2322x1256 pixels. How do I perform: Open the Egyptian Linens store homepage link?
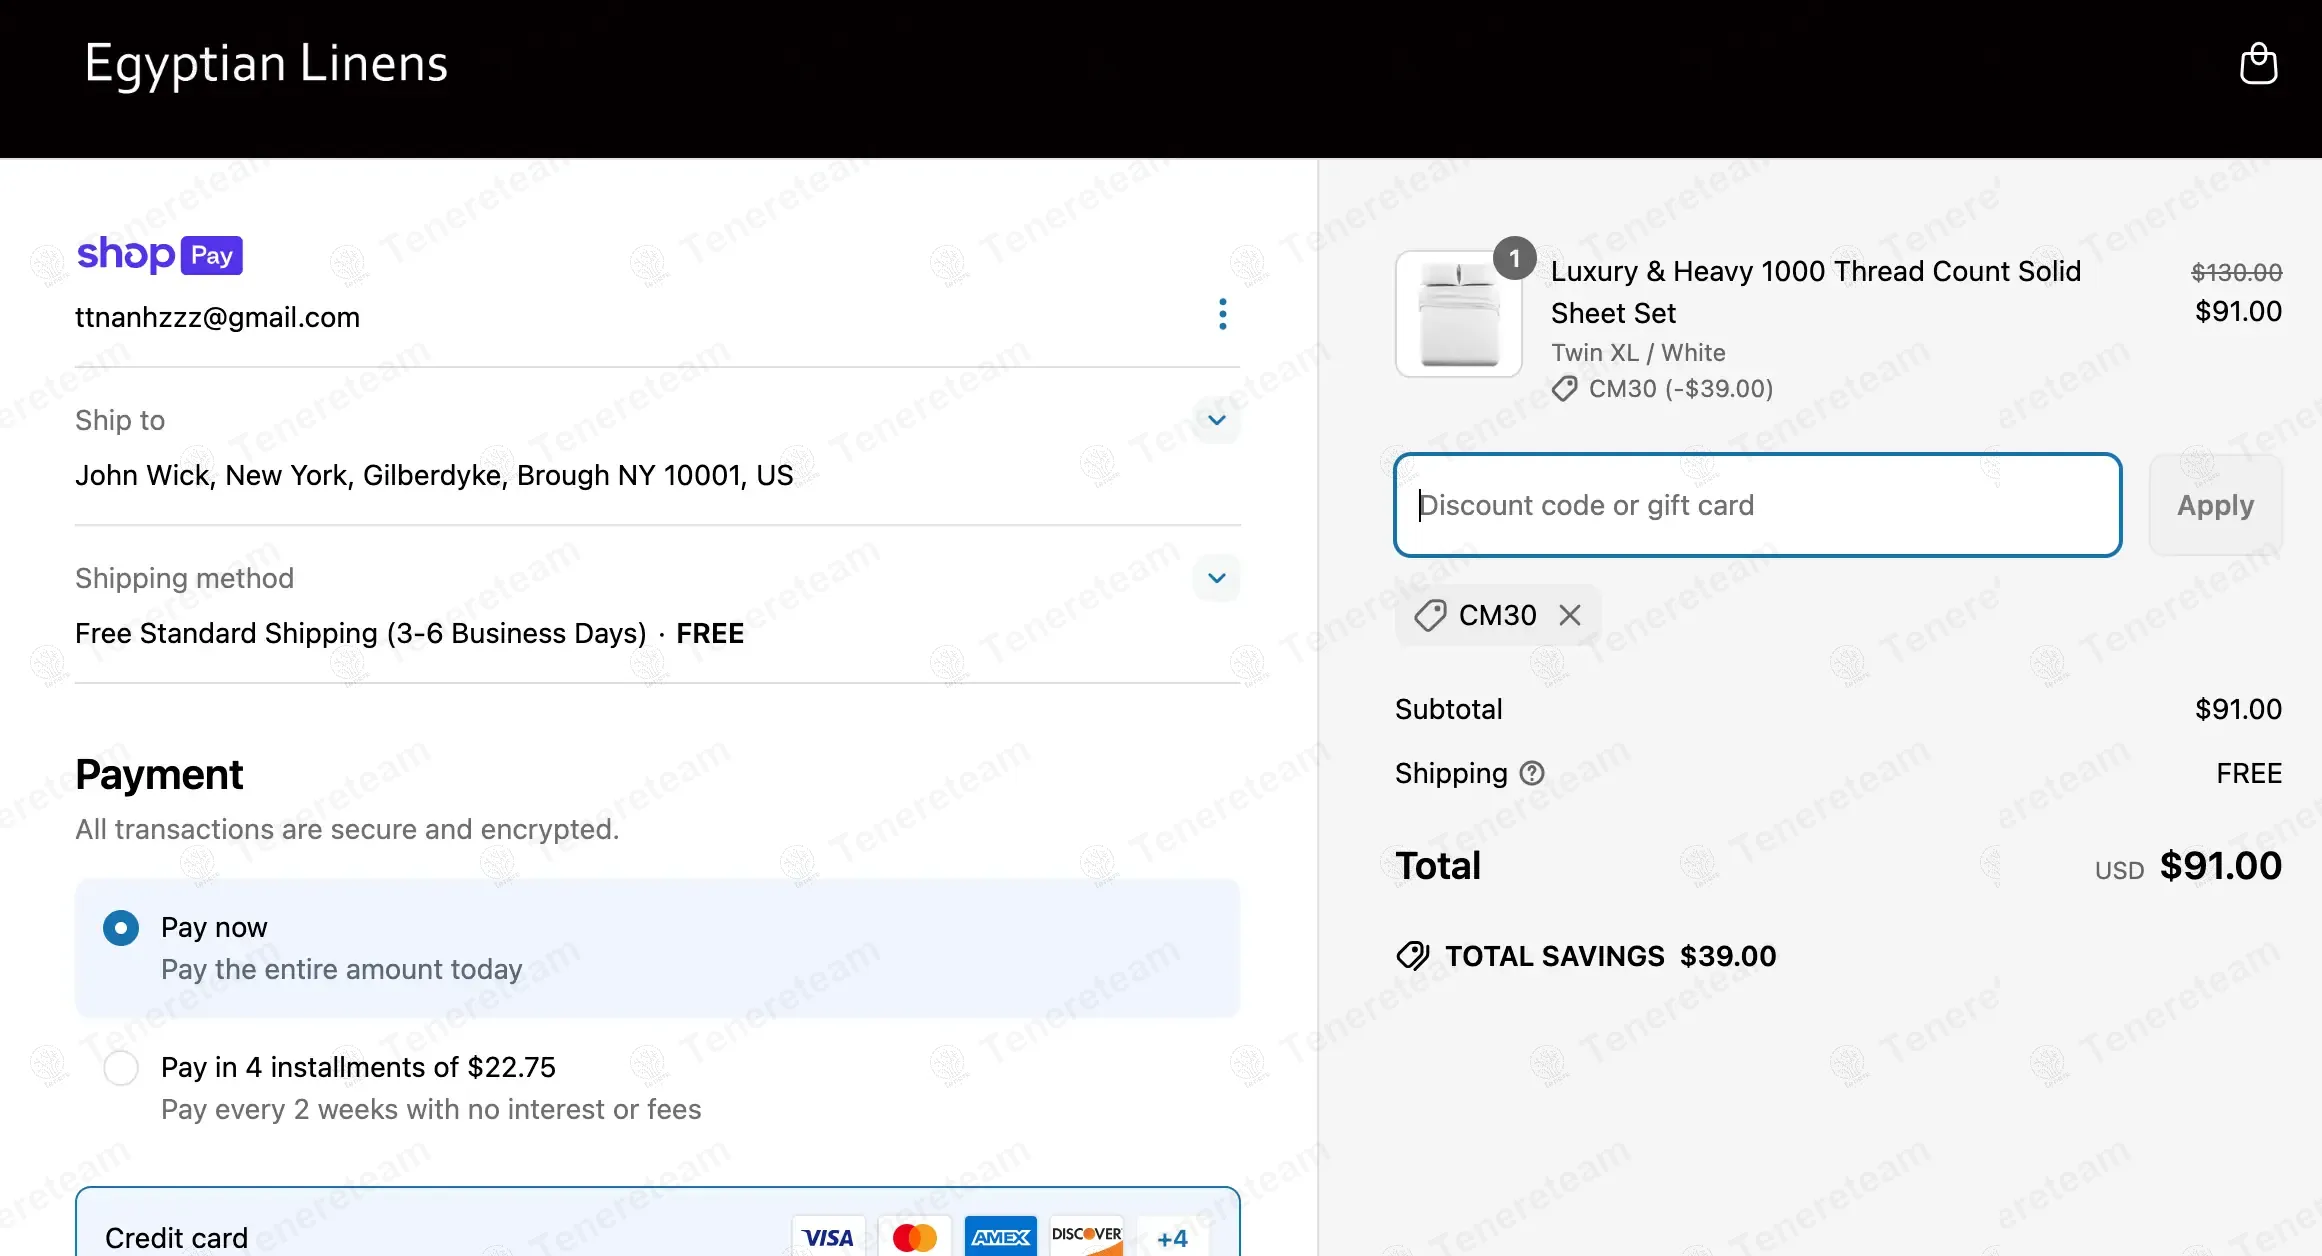[266, 63]
